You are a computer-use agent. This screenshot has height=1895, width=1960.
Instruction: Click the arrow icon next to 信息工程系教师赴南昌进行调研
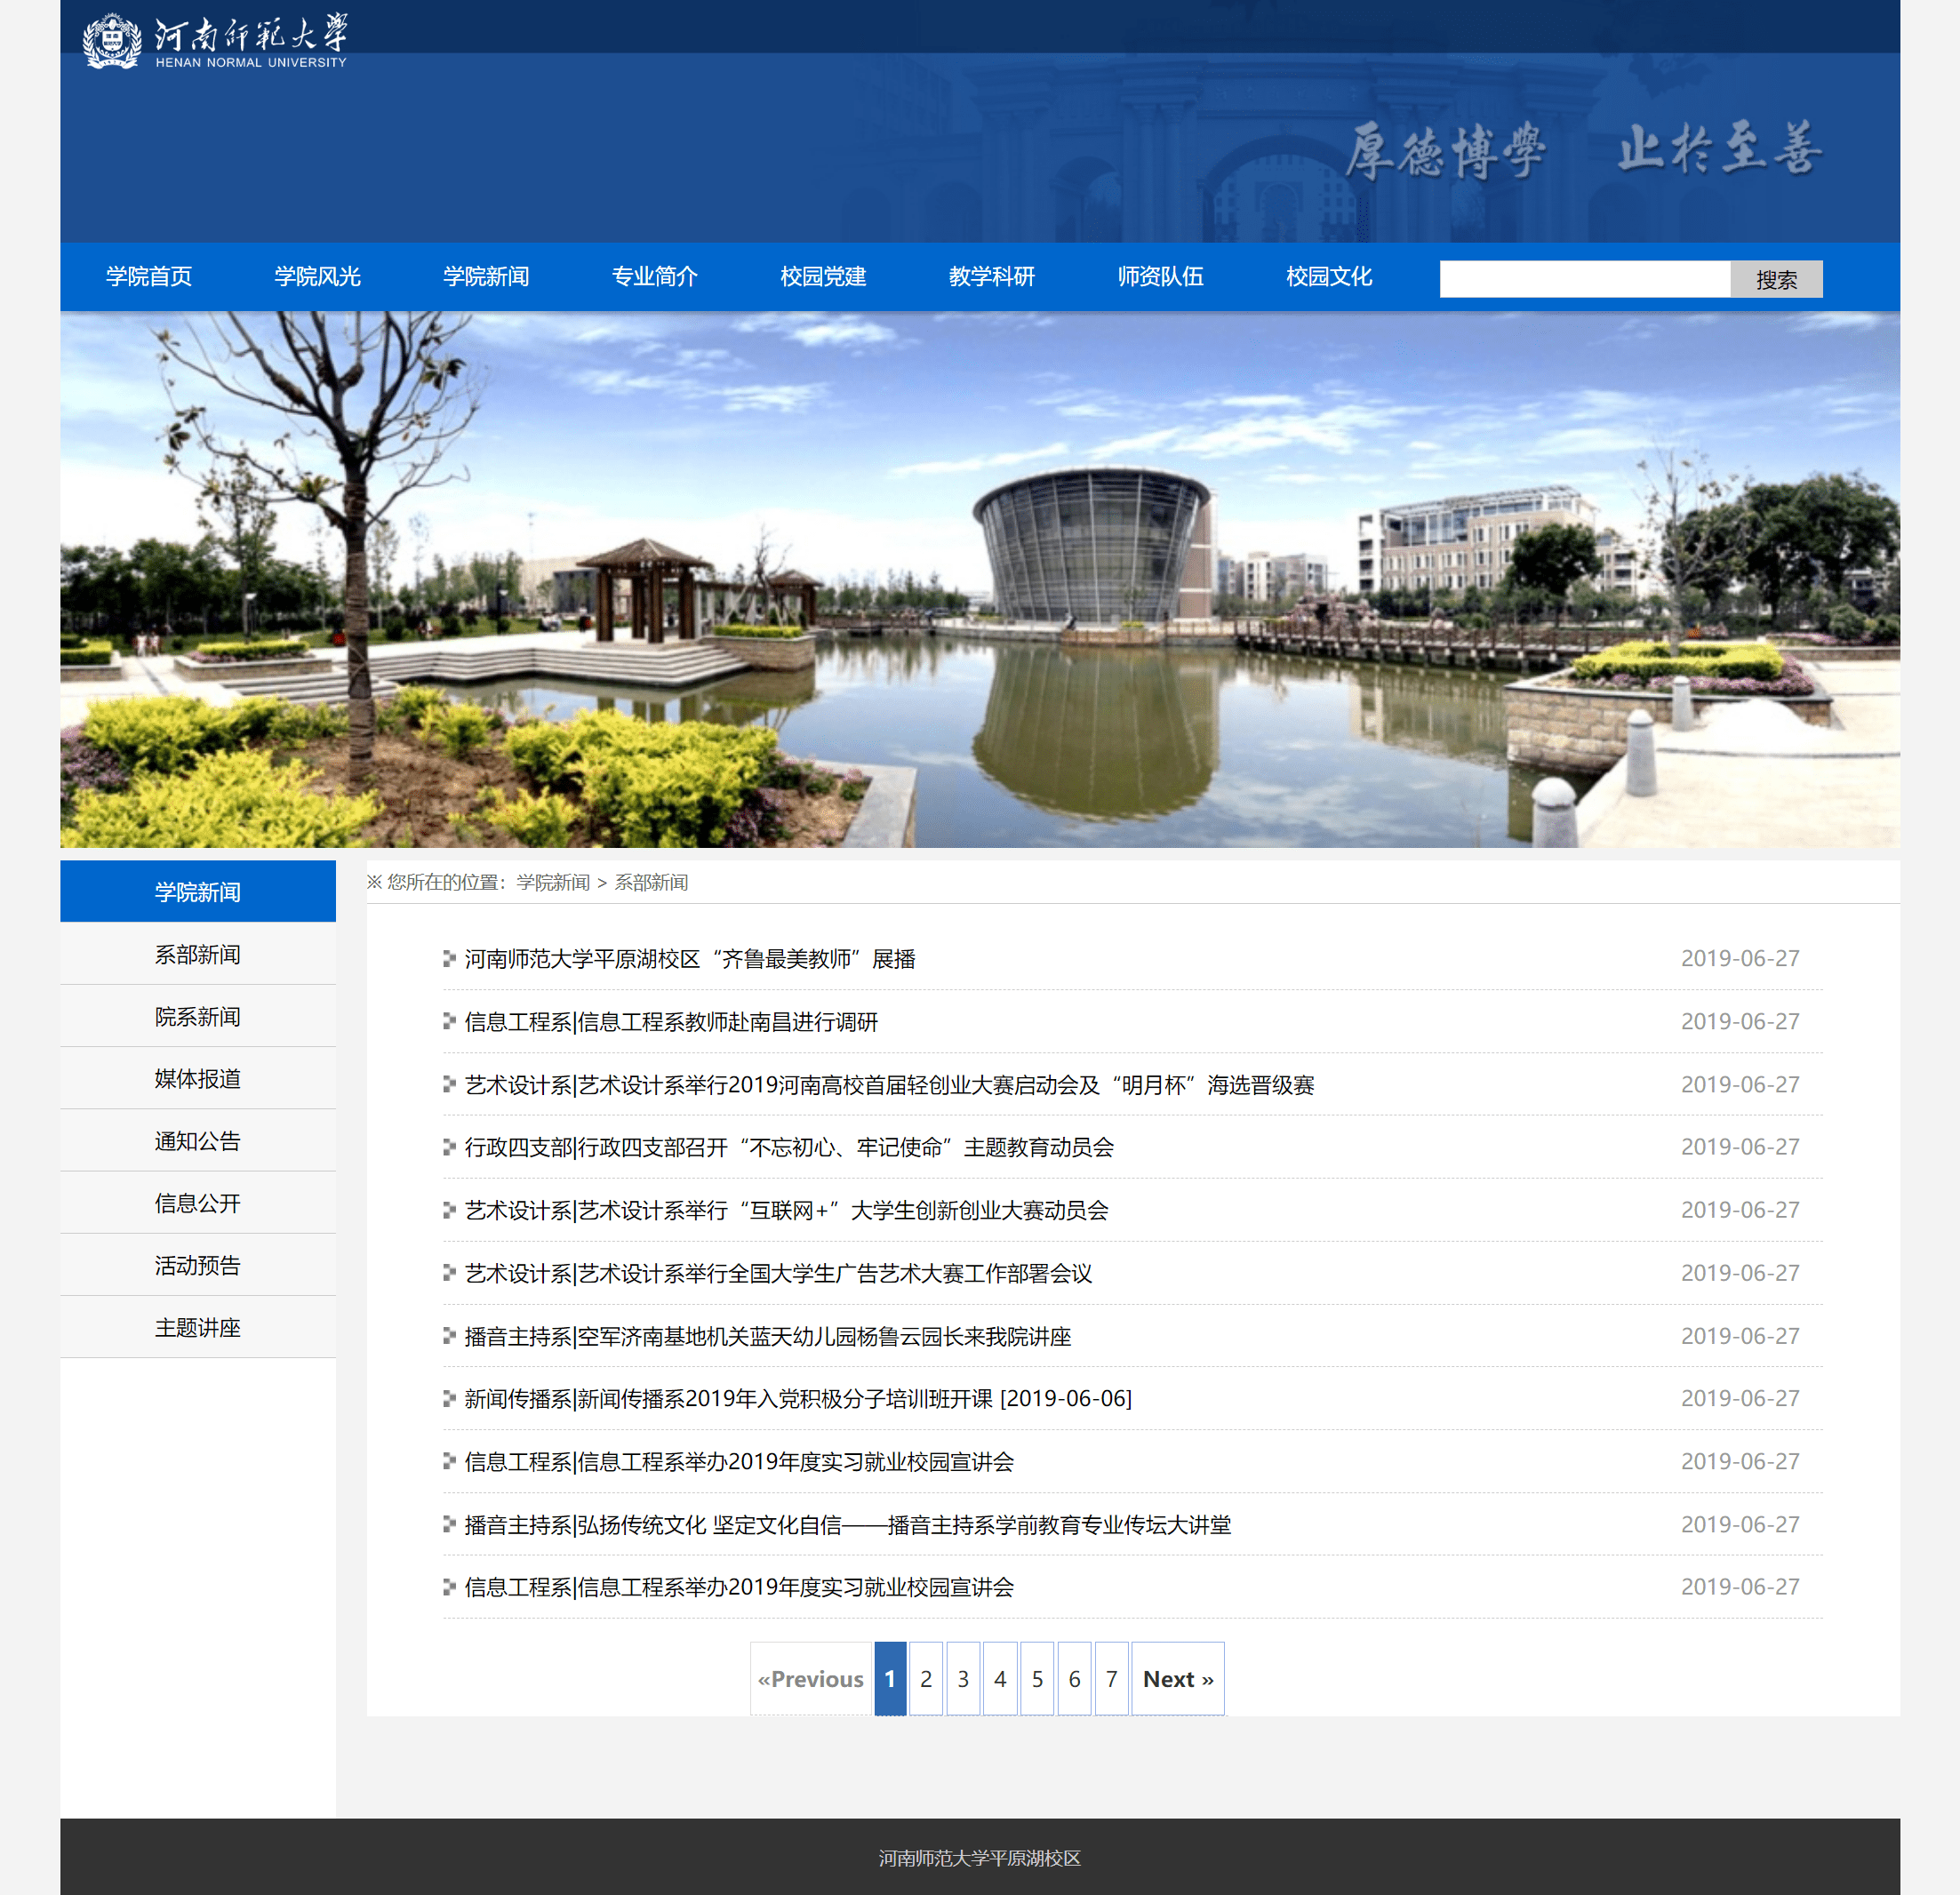tap(447, 1021)
